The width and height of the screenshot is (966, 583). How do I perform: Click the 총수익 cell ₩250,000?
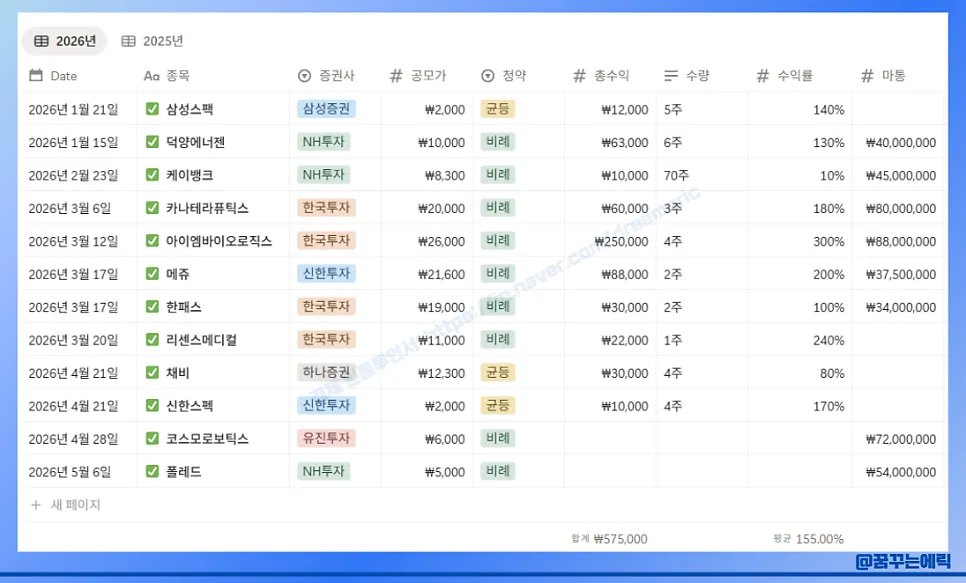[x=621, y=242]
